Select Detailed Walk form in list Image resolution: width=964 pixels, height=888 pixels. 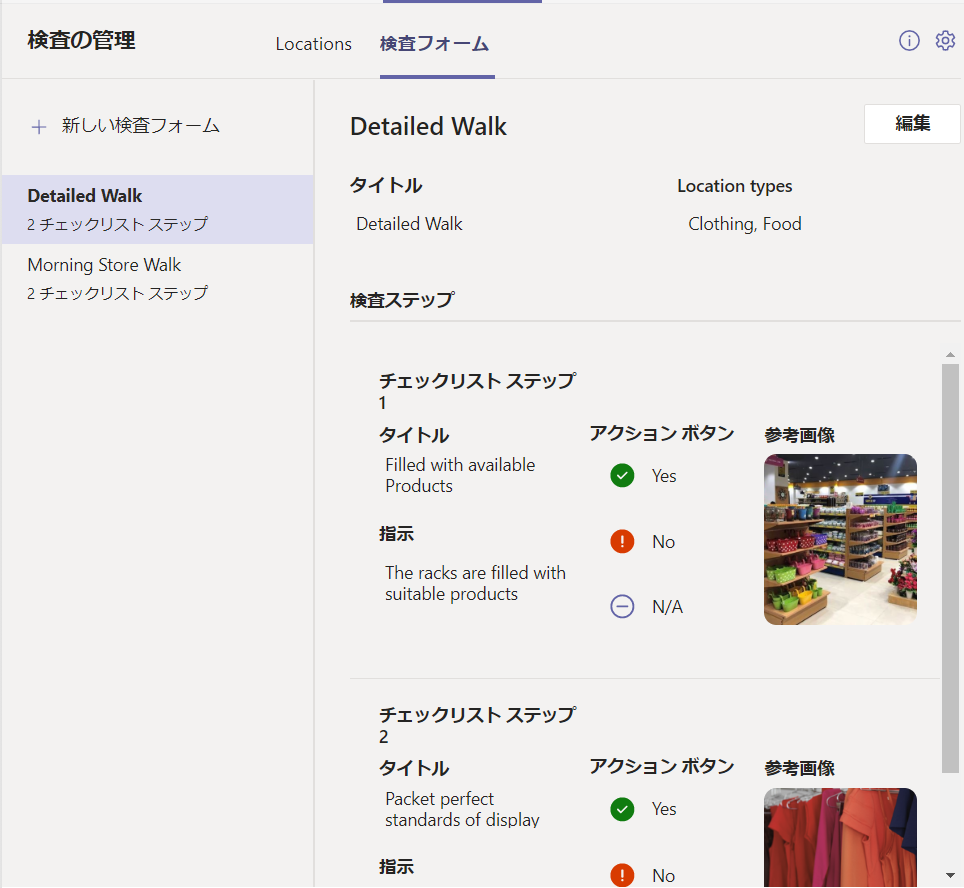point(157,209)
